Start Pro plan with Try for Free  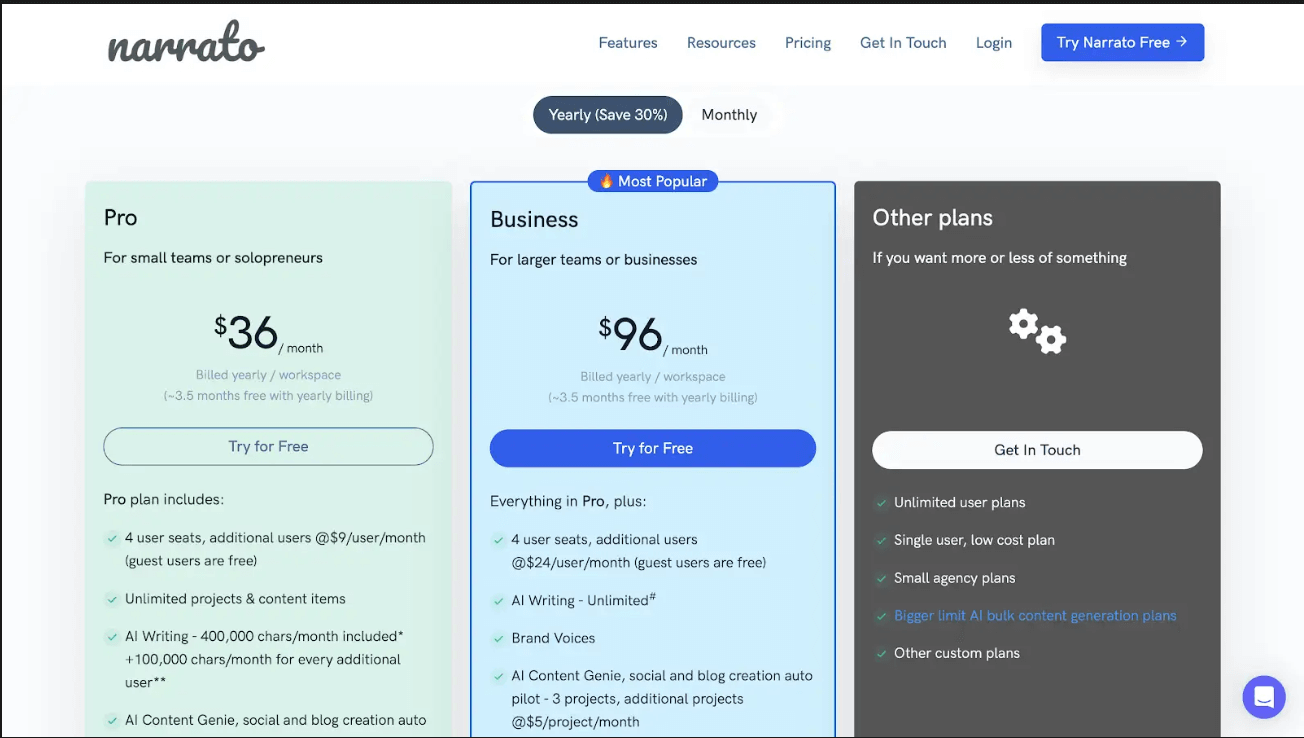coord(268,446)
